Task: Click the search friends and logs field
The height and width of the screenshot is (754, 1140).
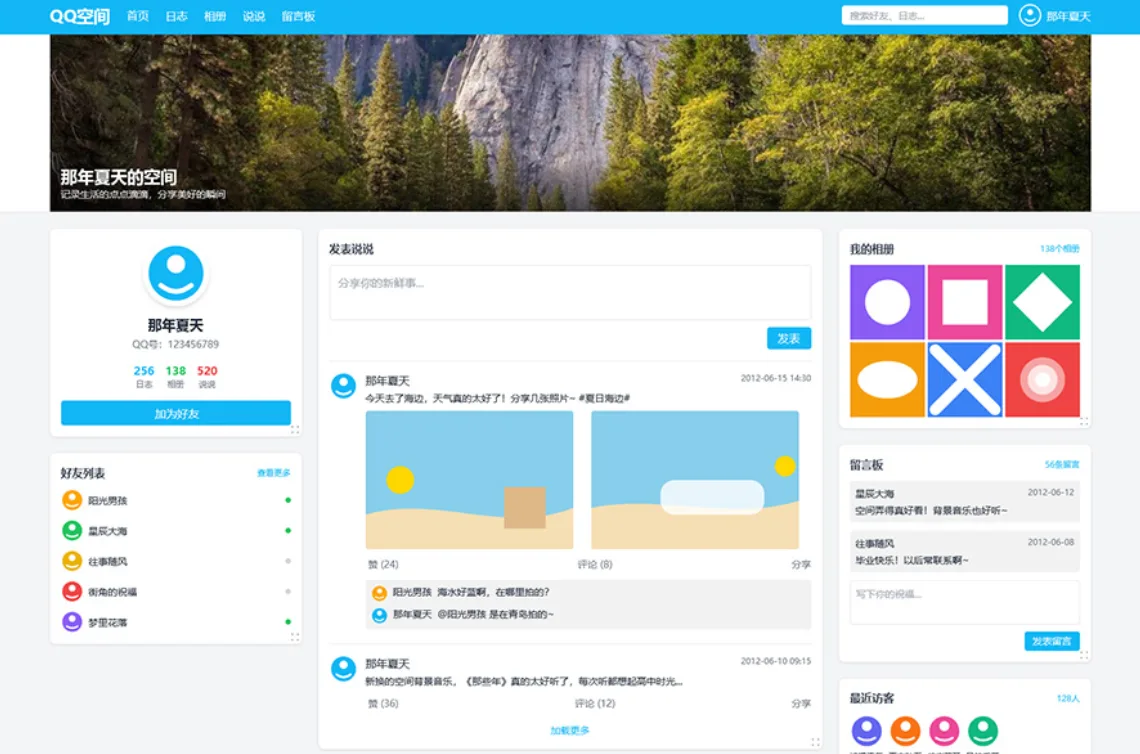Action: pos(924,15)
